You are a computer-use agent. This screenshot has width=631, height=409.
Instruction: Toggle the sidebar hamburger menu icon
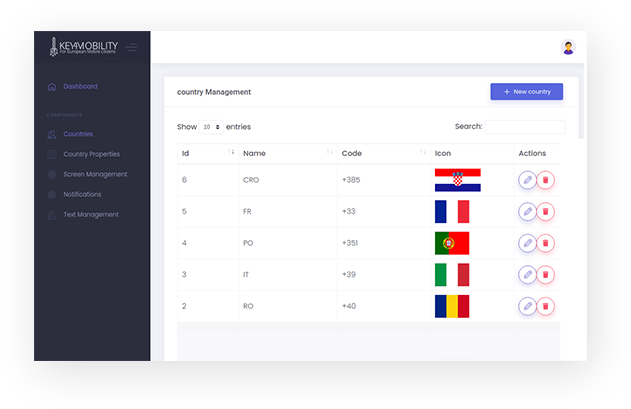pos(132,47)
